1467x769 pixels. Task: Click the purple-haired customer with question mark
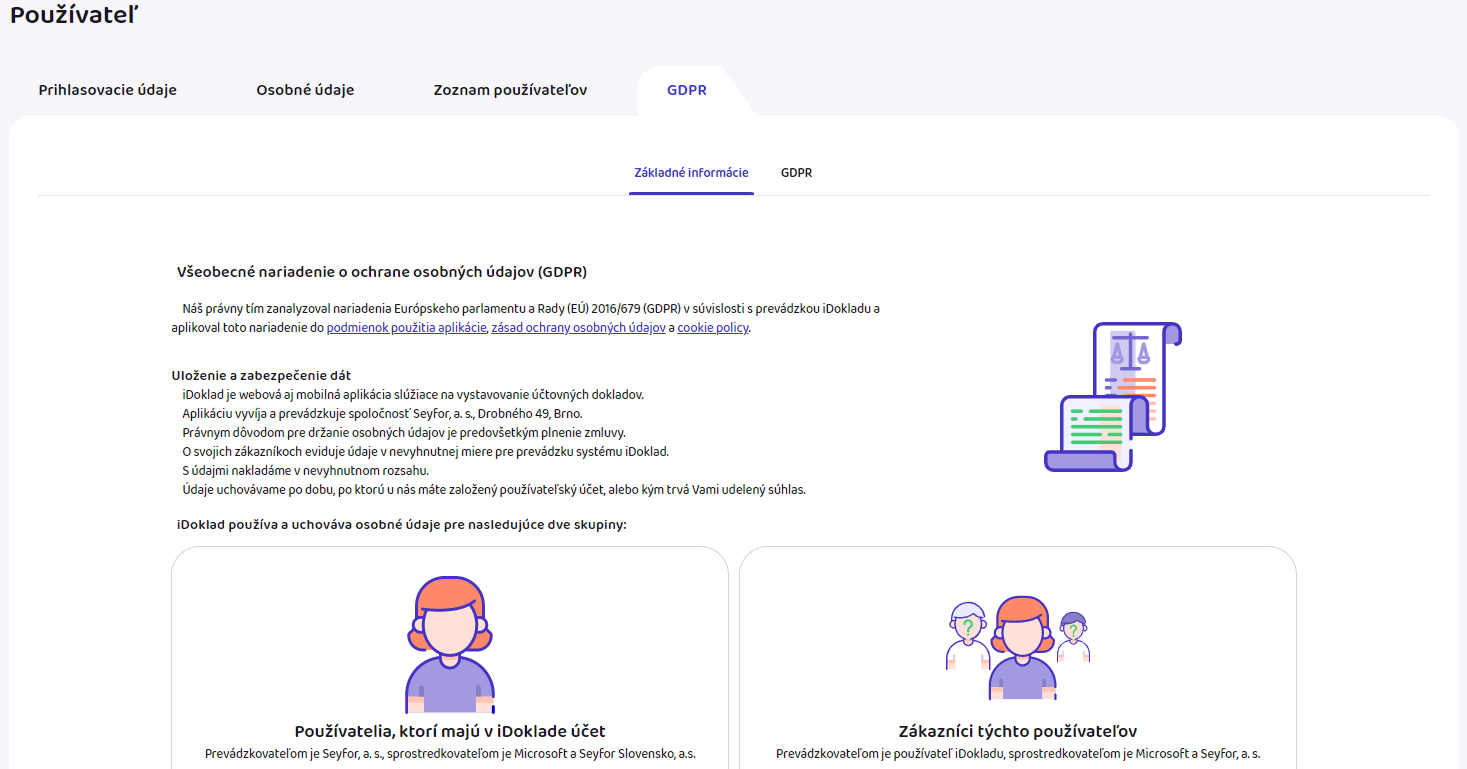coord(1073,636)
